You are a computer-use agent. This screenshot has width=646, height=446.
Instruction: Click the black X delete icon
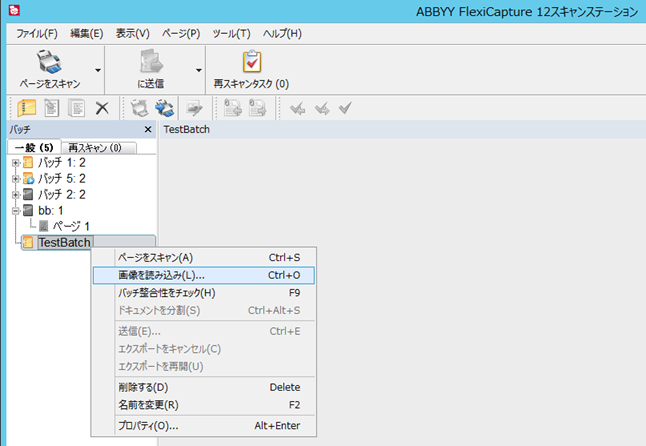102,108
